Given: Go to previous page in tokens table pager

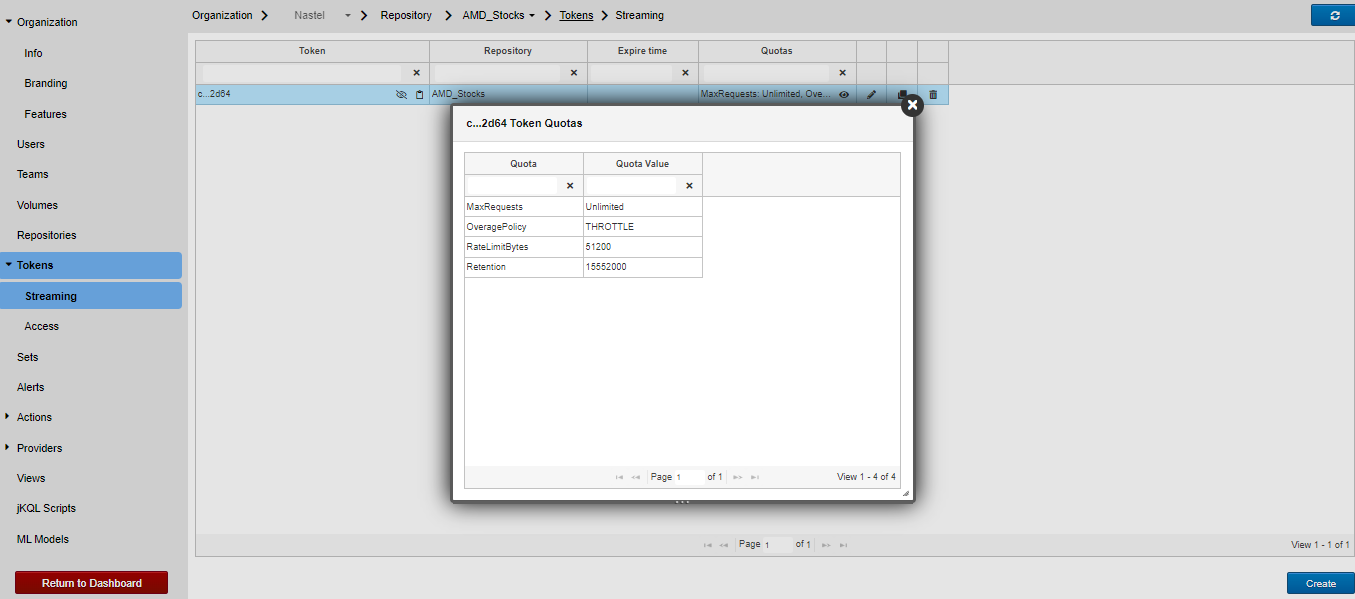Looking at the screenshot, I should point(724,545).
